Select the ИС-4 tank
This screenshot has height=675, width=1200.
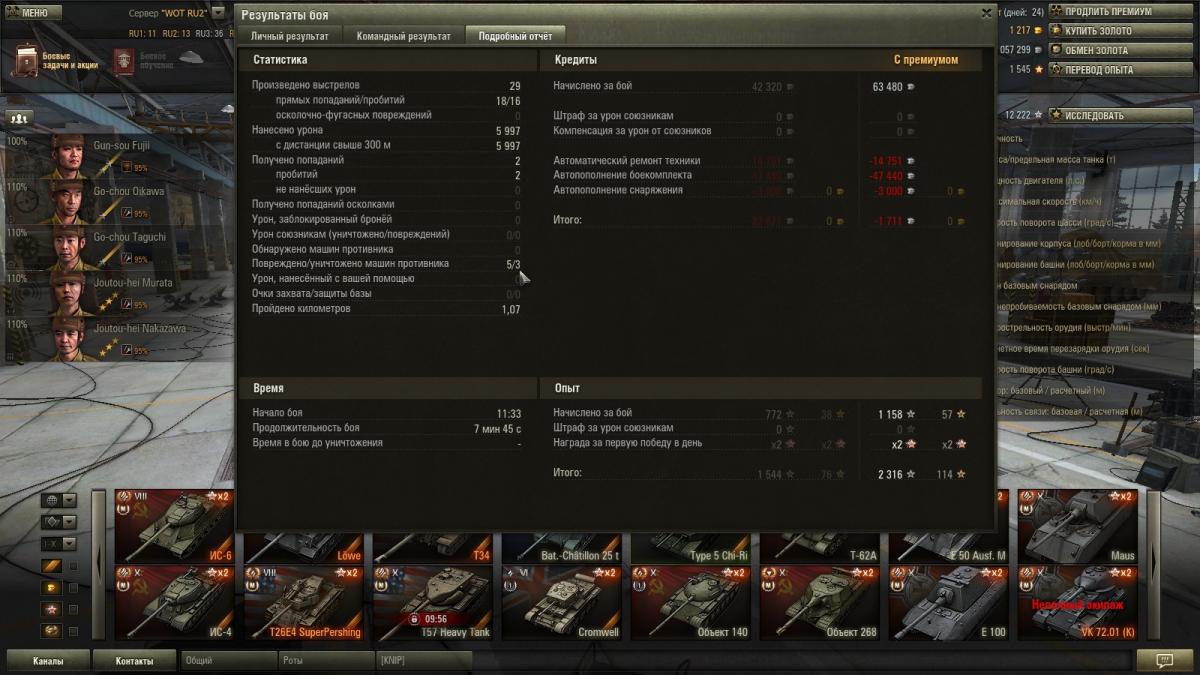coord(174,603)
